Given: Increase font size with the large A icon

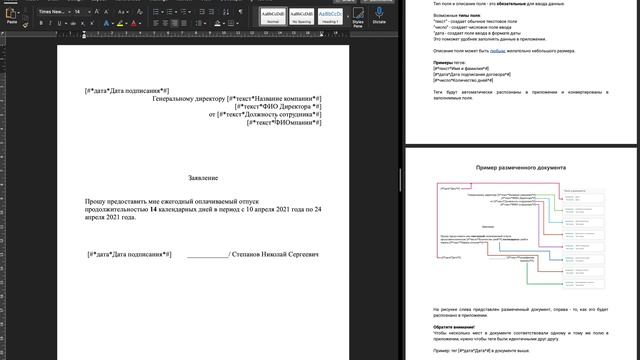Looking at the screenshot, I should (97, 12).
